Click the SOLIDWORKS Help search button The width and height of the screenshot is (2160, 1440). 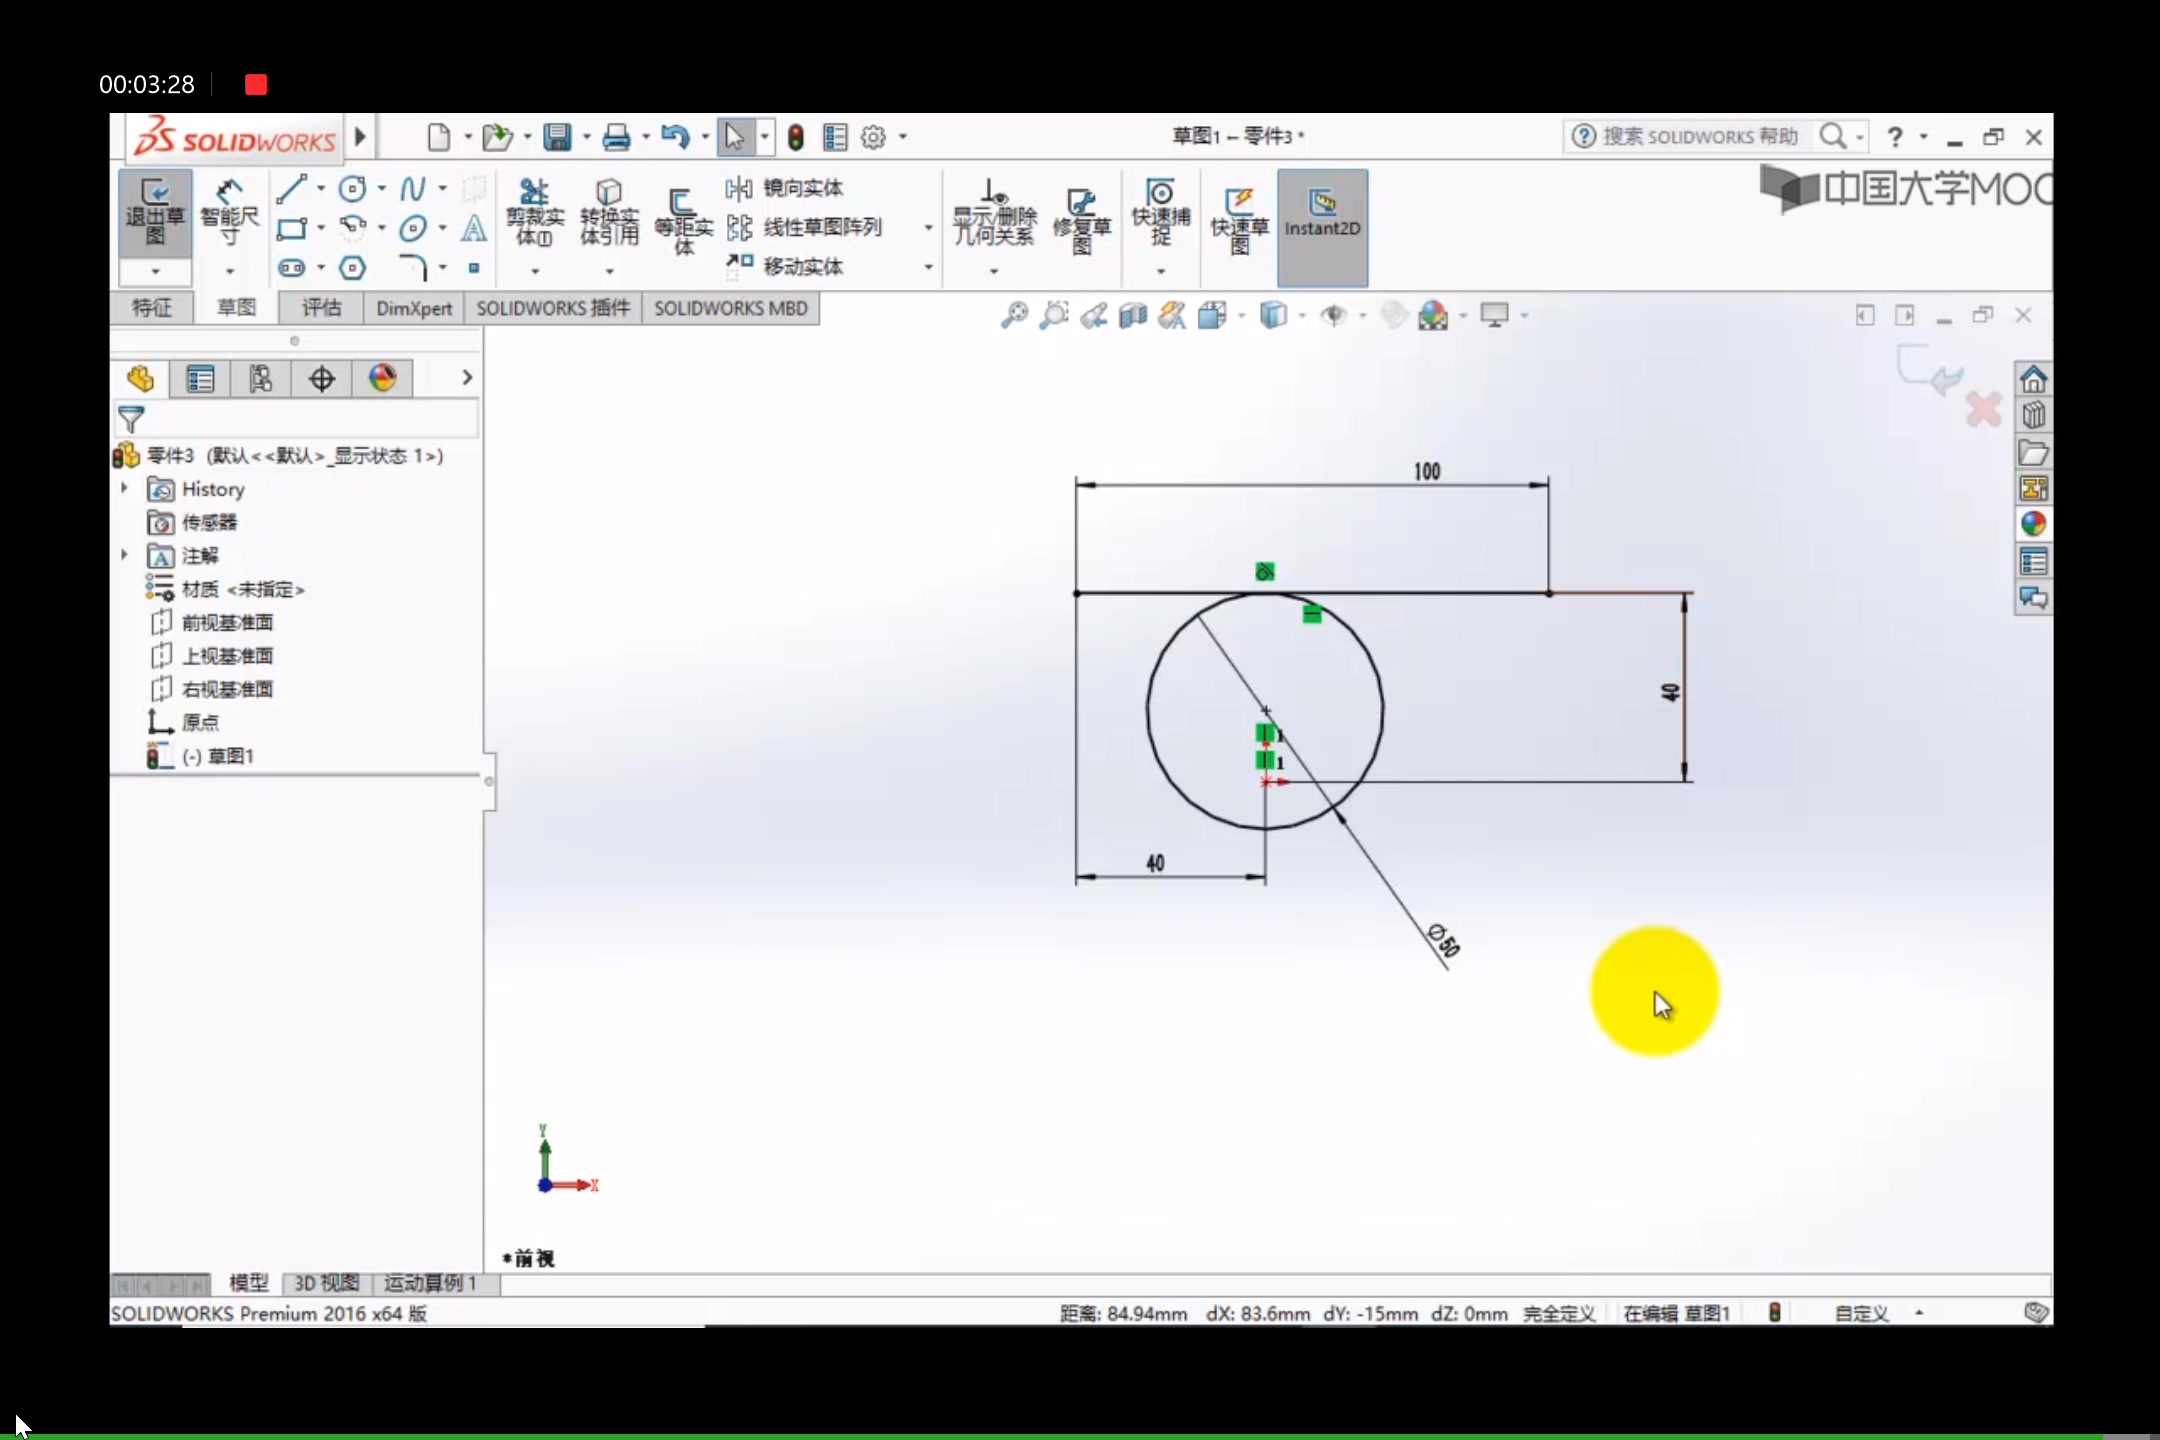point(1834,136)
